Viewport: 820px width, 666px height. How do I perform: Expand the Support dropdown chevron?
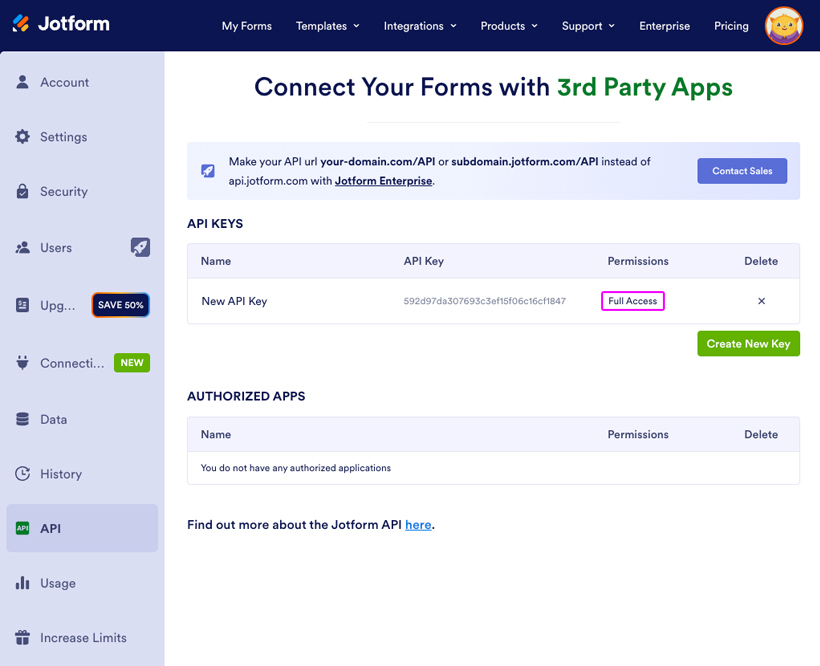click(611, 26)
